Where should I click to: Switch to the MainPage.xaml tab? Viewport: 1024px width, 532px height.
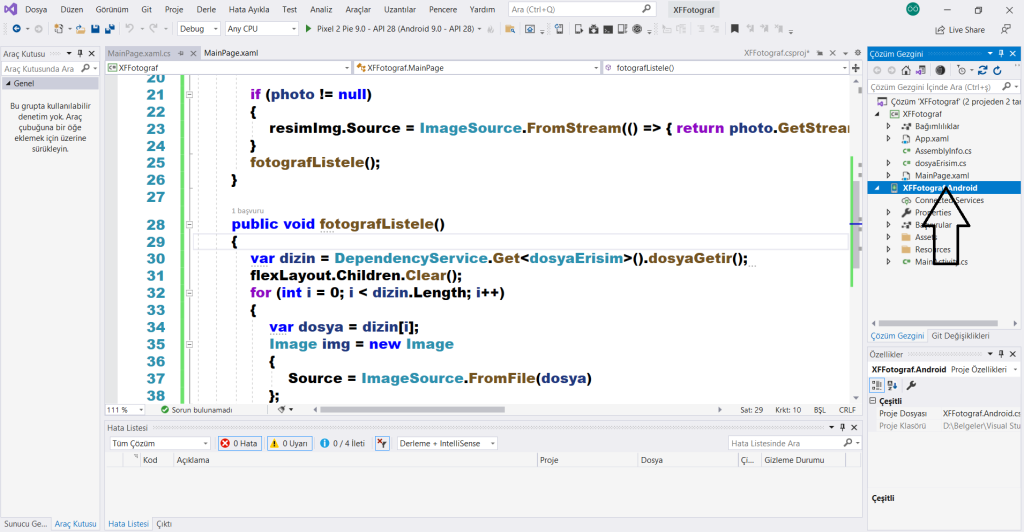pos(231,52)
